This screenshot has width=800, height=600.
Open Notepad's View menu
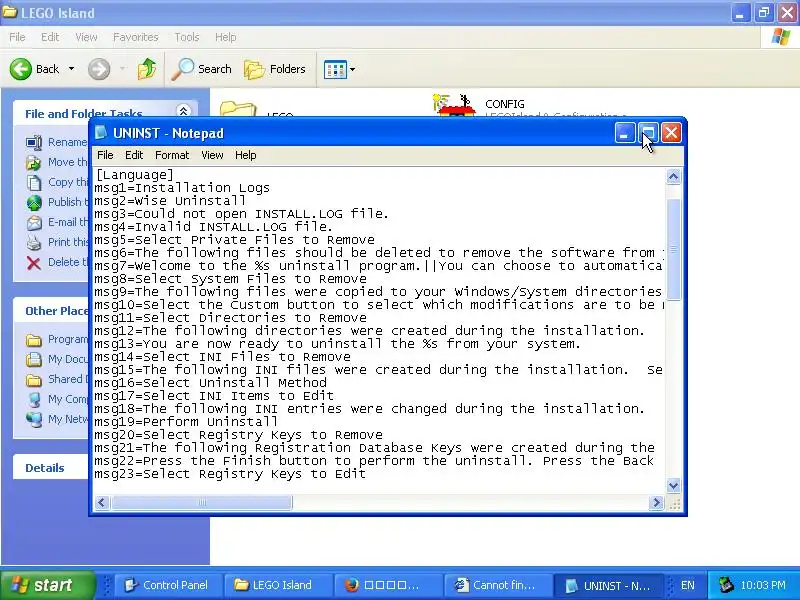(x=212, y=155)
